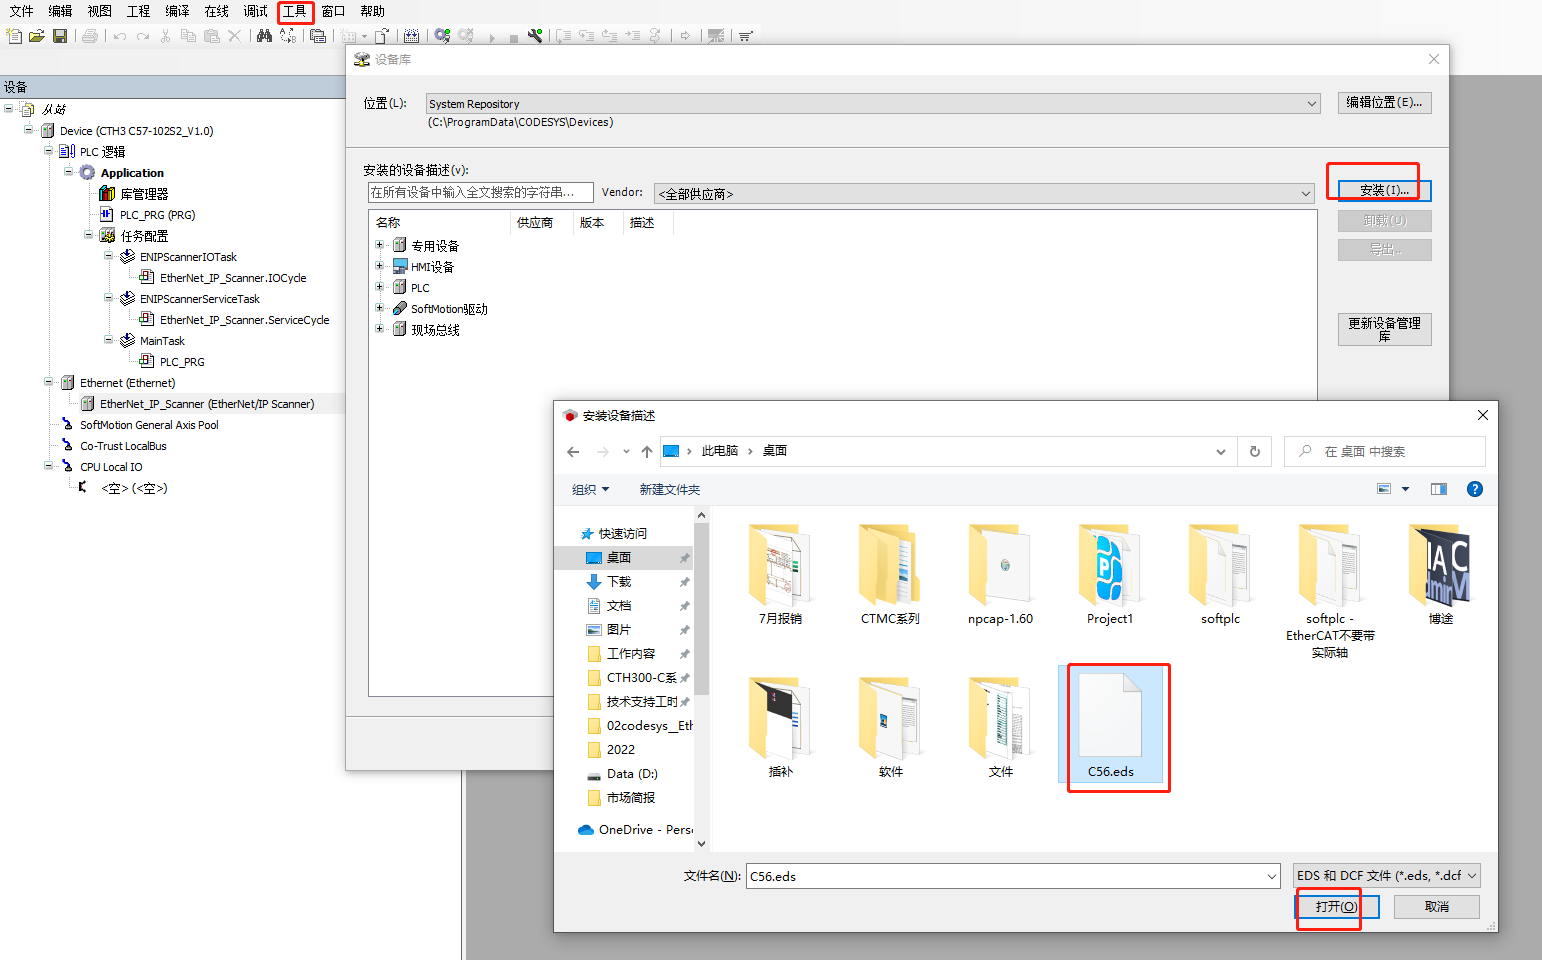Click the 在 桌面 中搜索 search box

pos(1385,452)
